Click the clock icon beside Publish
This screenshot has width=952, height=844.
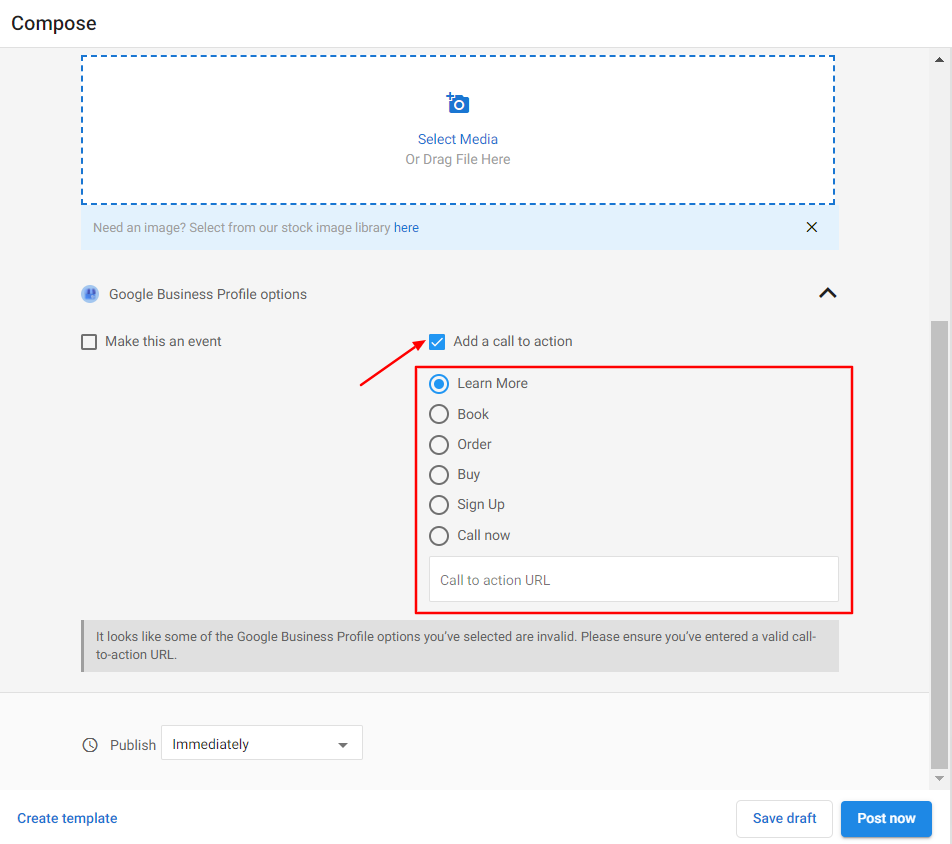click(x=90, y=745)
